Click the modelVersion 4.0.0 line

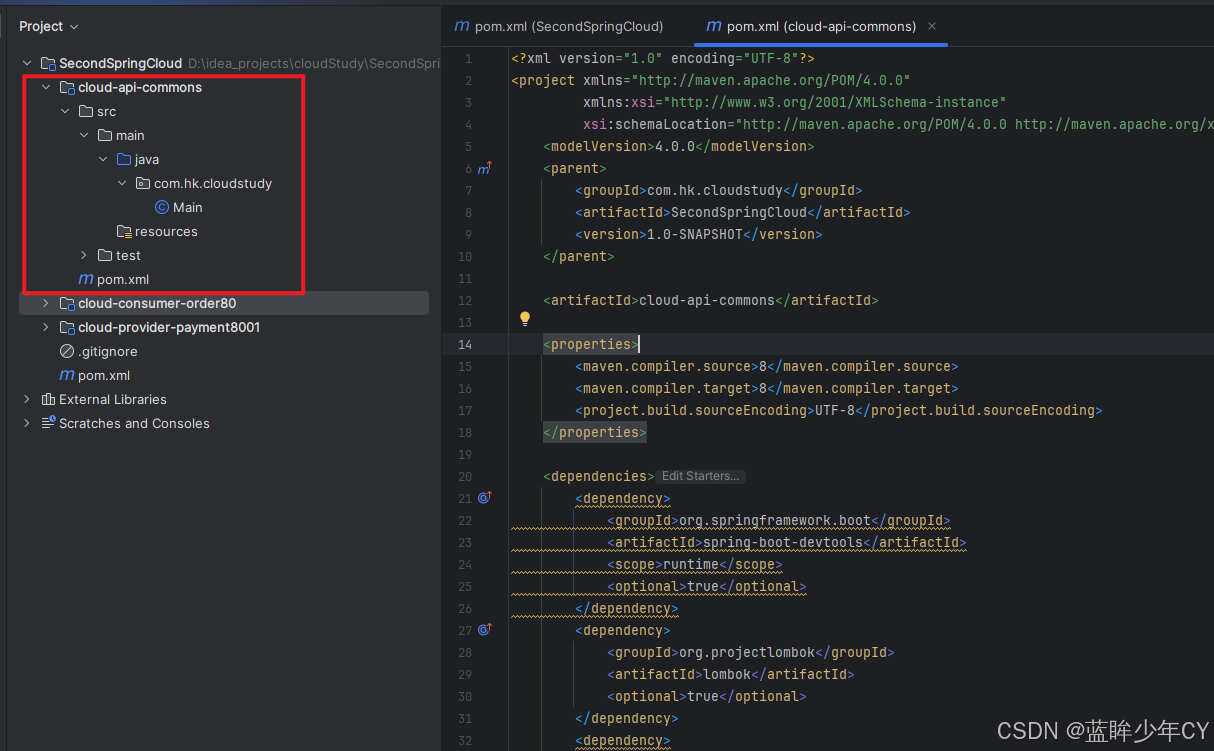point(679,146)
